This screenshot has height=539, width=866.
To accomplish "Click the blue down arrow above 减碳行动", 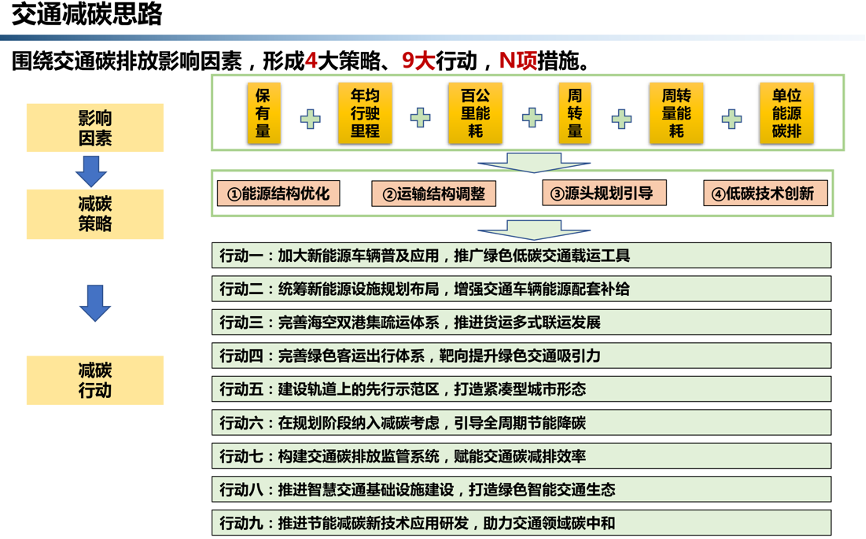I will tap(95, 302).
